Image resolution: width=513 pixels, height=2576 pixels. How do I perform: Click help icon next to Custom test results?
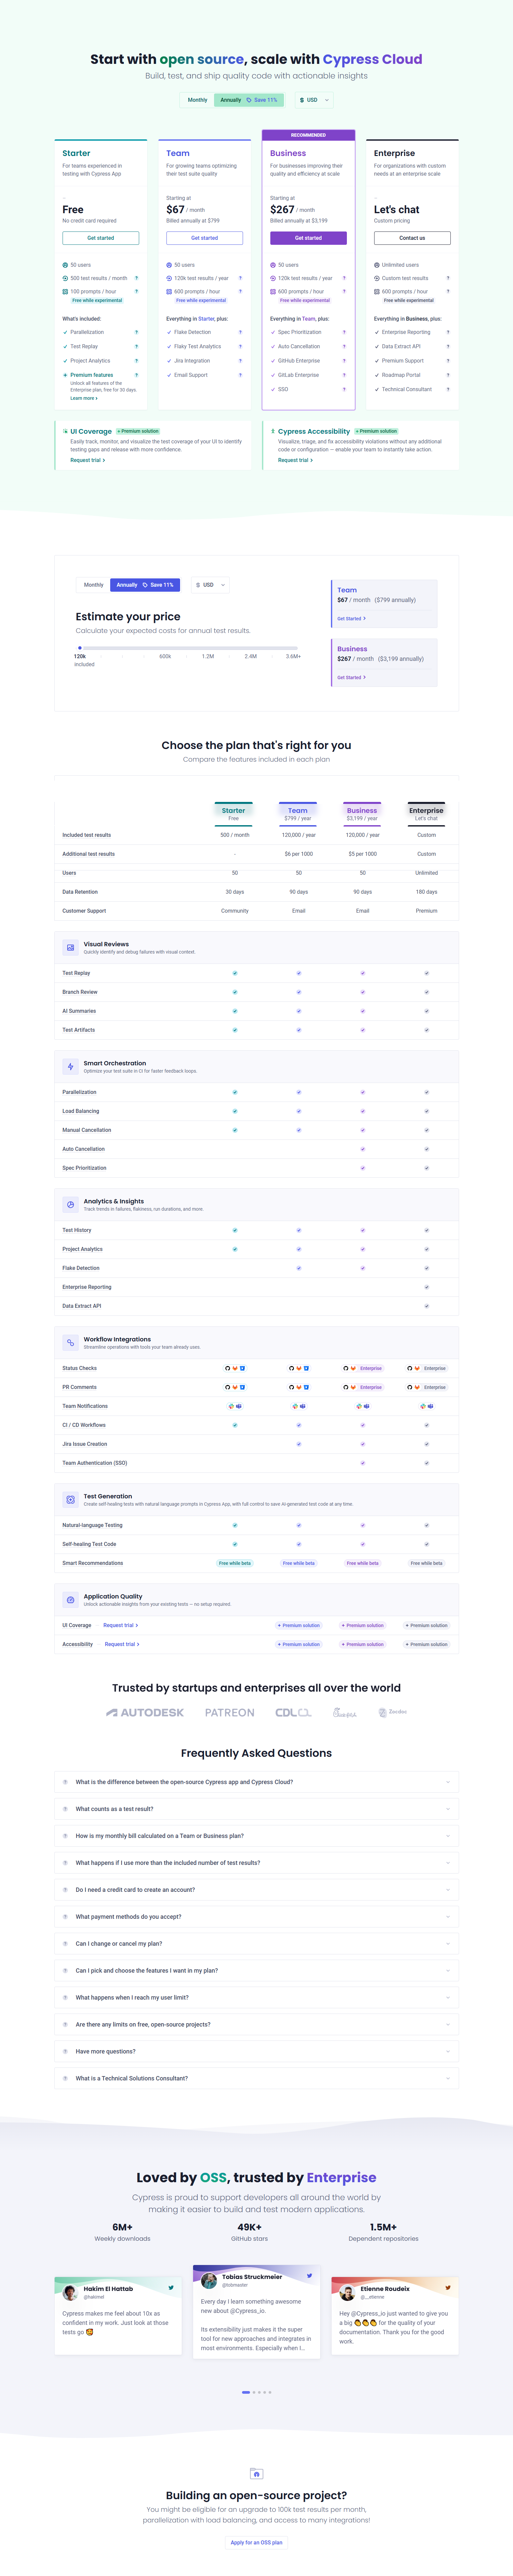click(x=448, y=278)
